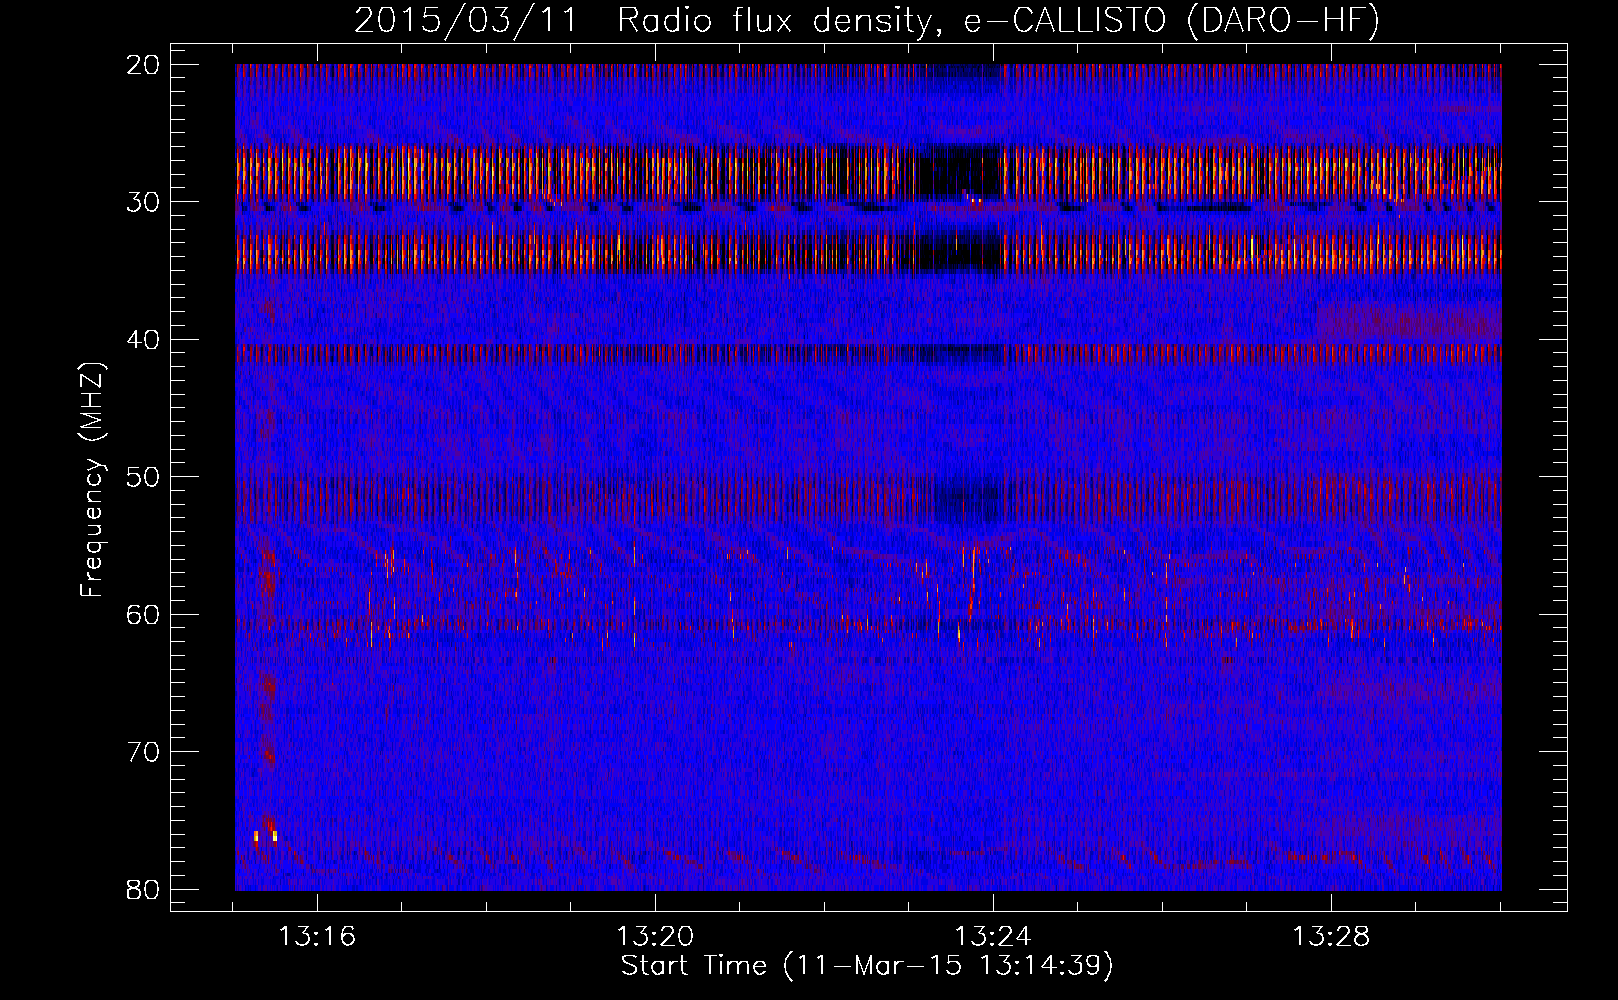The image size is (1618, 1000).
Task: Select the 13:16 time tick label
Action: pos(317,937)
